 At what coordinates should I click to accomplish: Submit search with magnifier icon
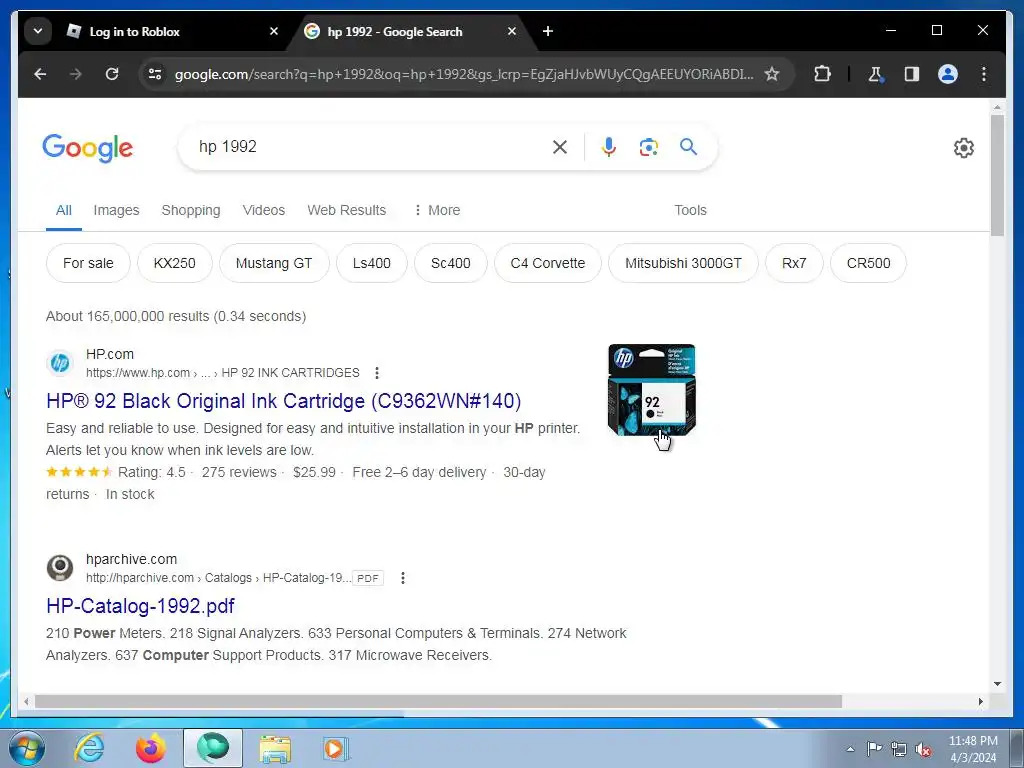[688, 146]
